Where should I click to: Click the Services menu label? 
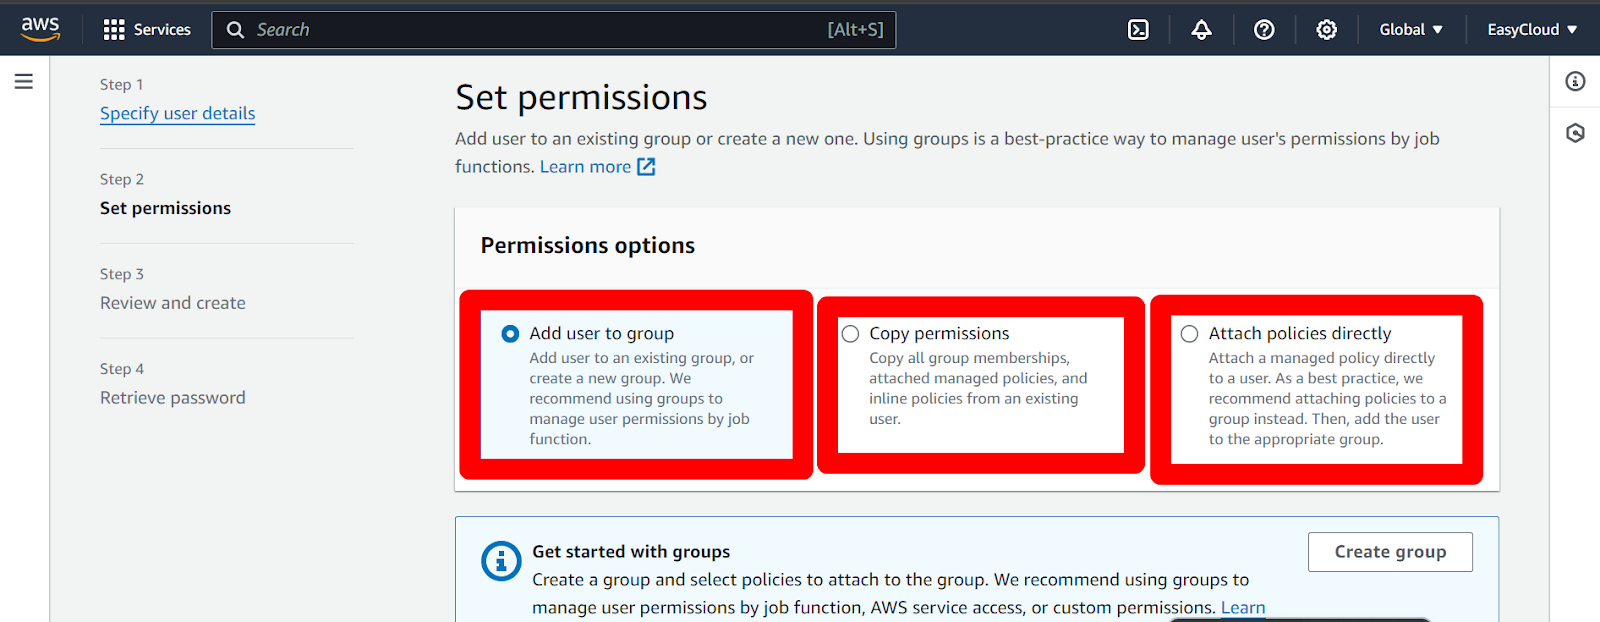point(162,30)
